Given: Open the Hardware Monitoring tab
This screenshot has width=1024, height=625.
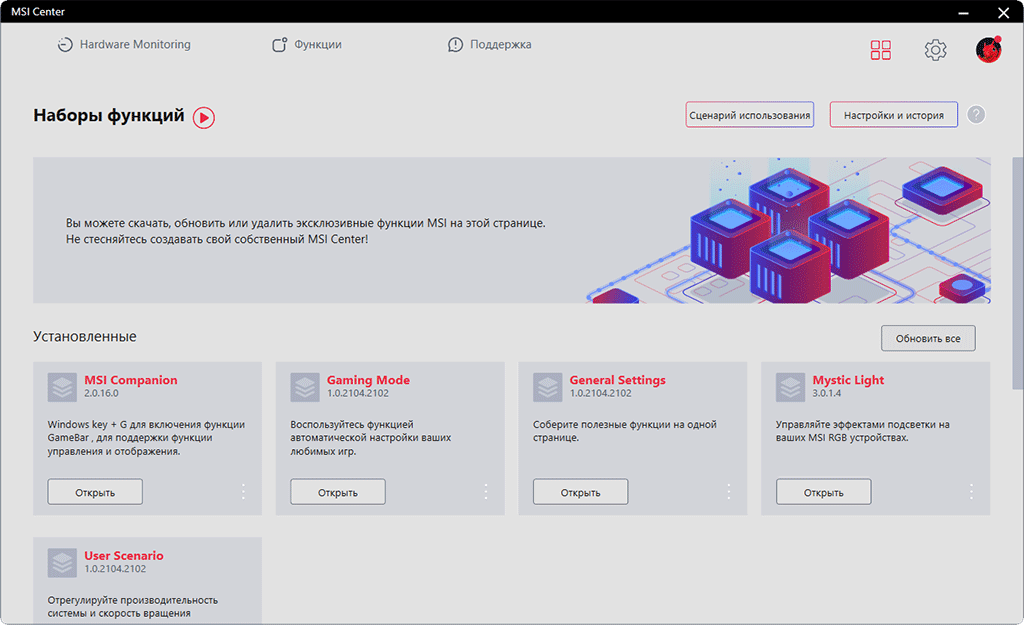Looking at the screenshot, I should tap(124, 44).
